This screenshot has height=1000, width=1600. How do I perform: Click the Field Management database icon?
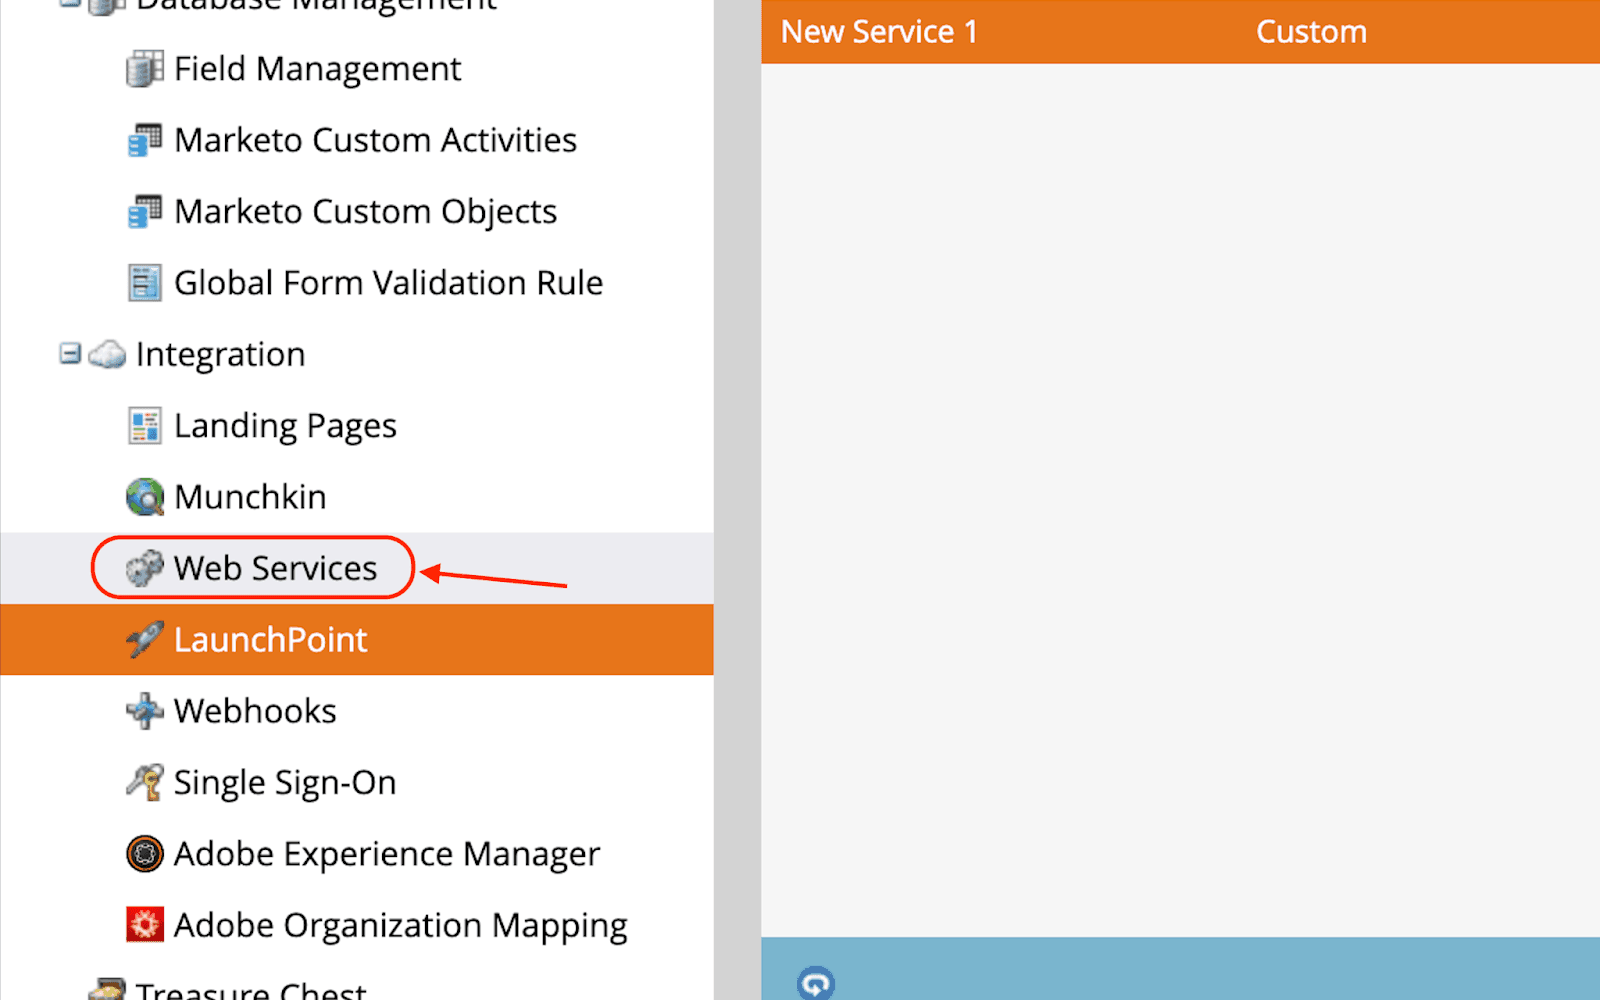(x=144, y=69)
